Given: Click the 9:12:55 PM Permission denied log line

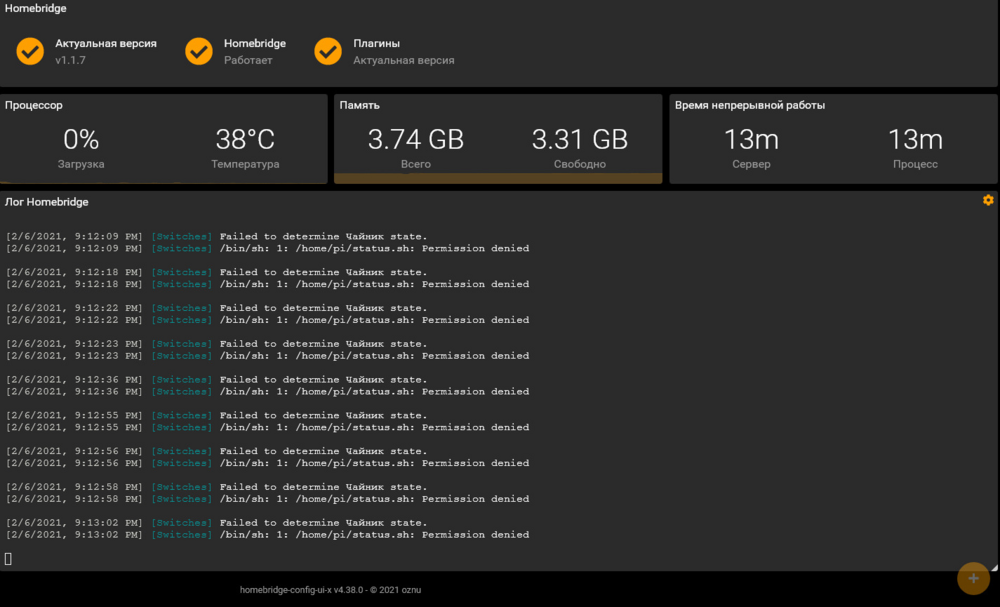Looking at the screenshot, I should 267,427.
